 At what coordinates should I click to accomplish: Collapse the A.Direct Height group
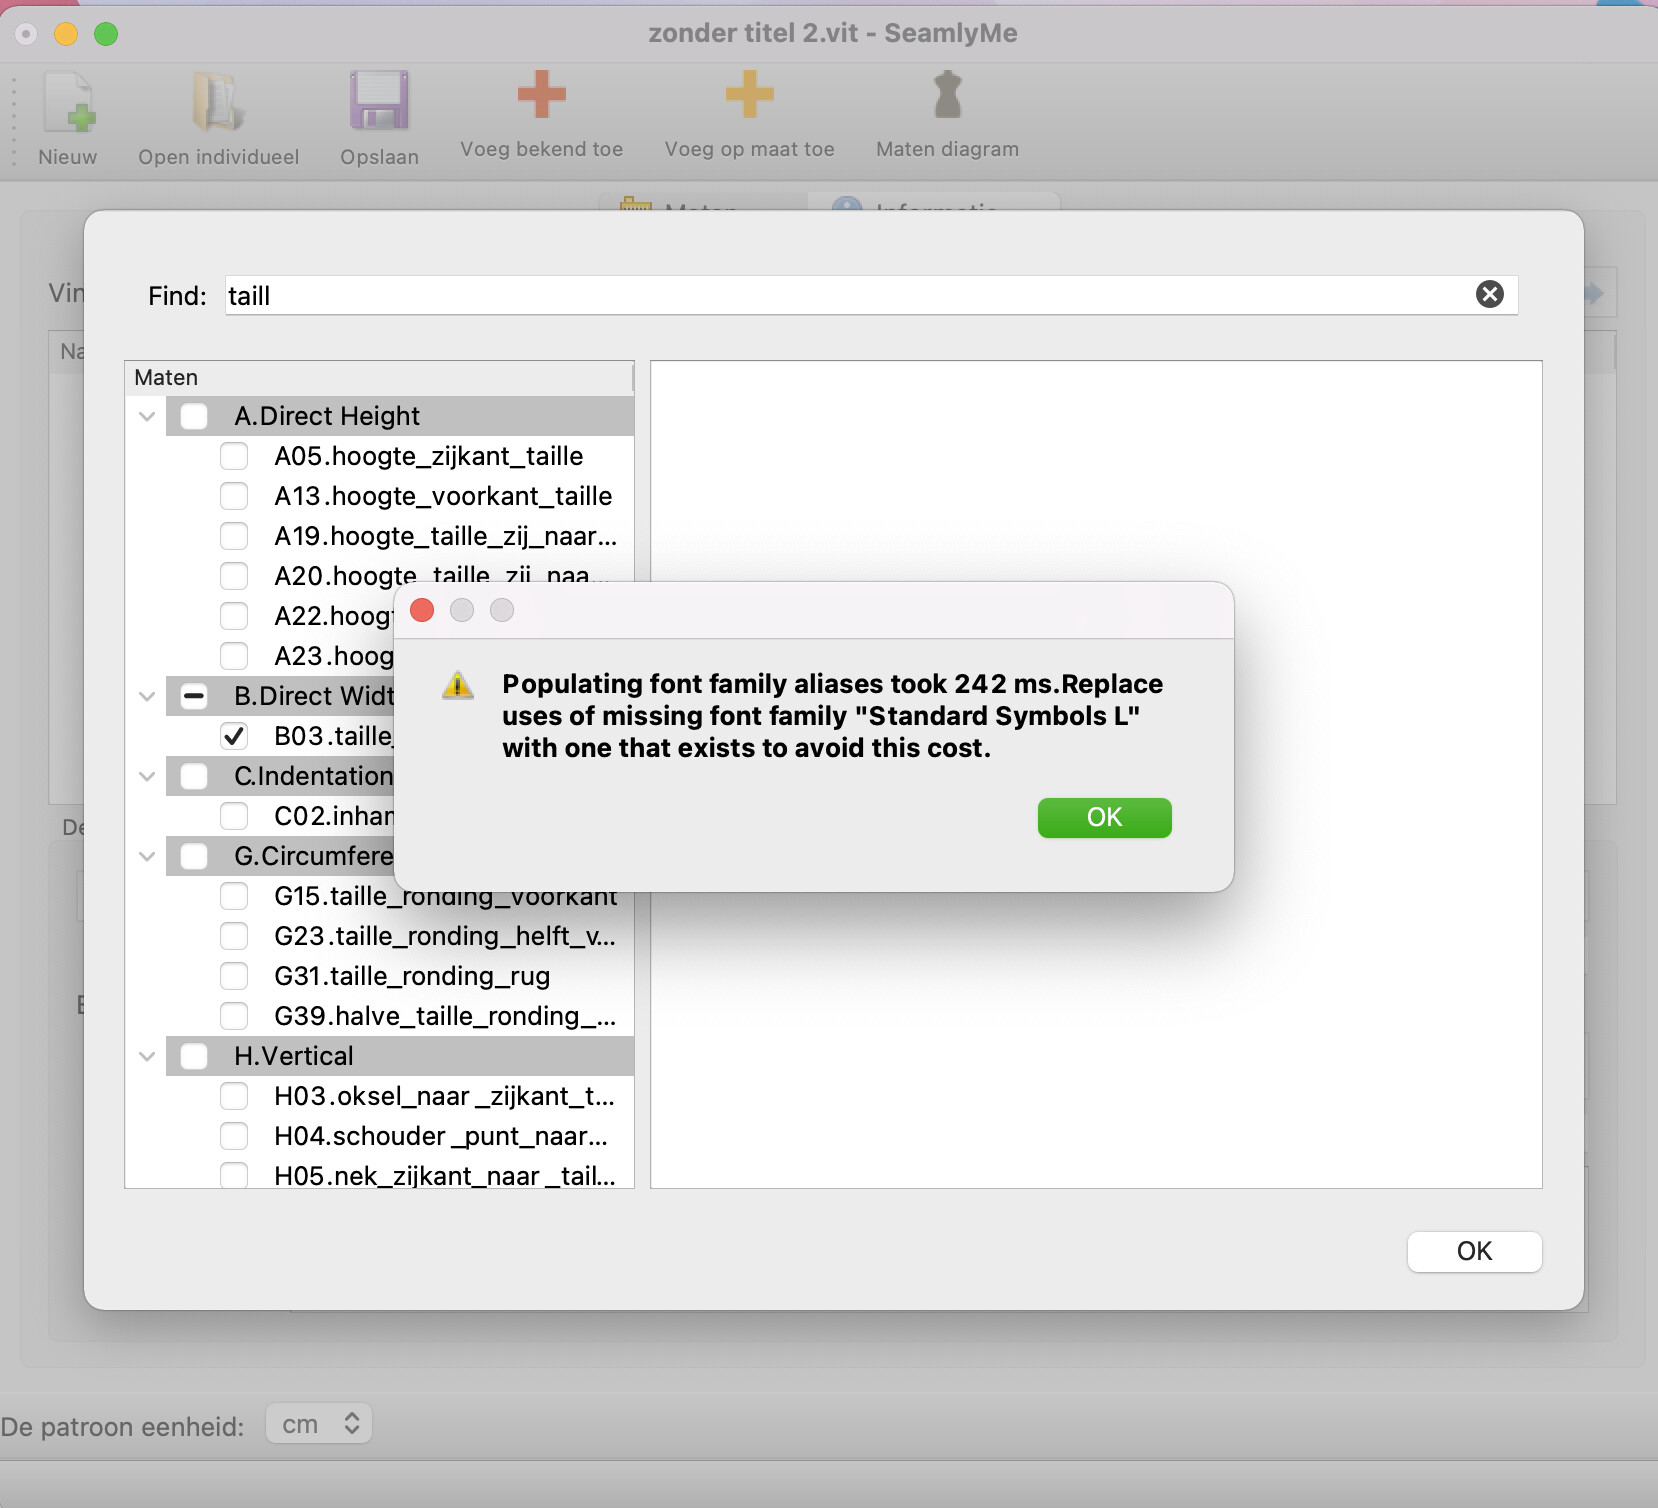coord(147,416)
